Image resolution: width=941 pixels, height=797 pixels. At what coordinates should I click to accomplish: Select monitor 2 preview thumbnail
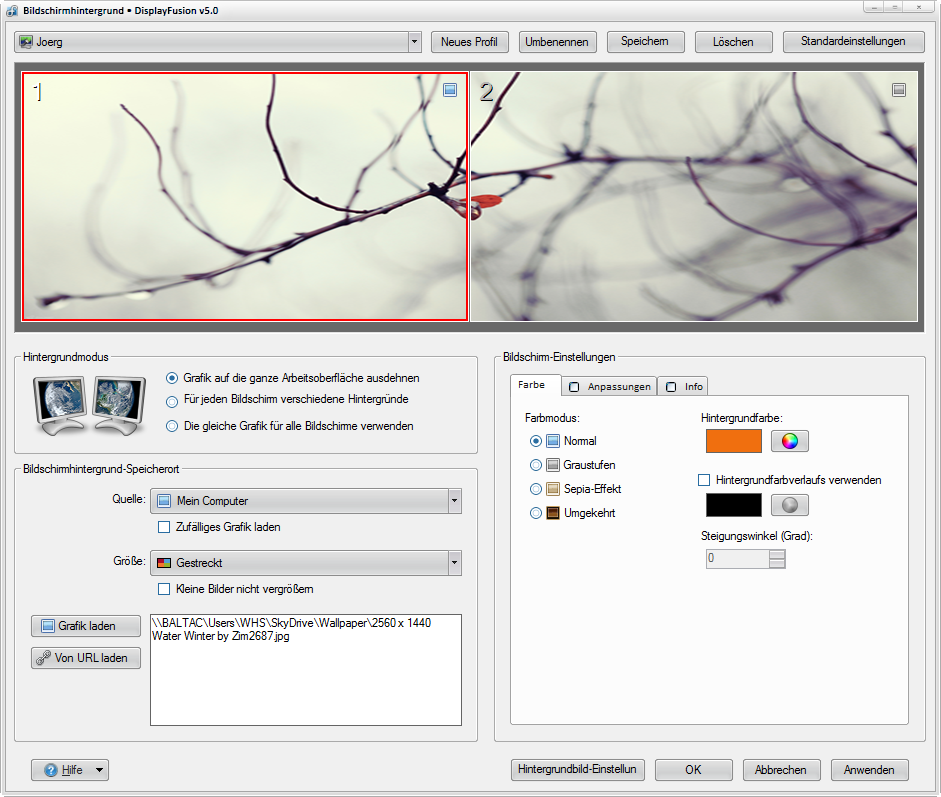(x=694, y=197)
